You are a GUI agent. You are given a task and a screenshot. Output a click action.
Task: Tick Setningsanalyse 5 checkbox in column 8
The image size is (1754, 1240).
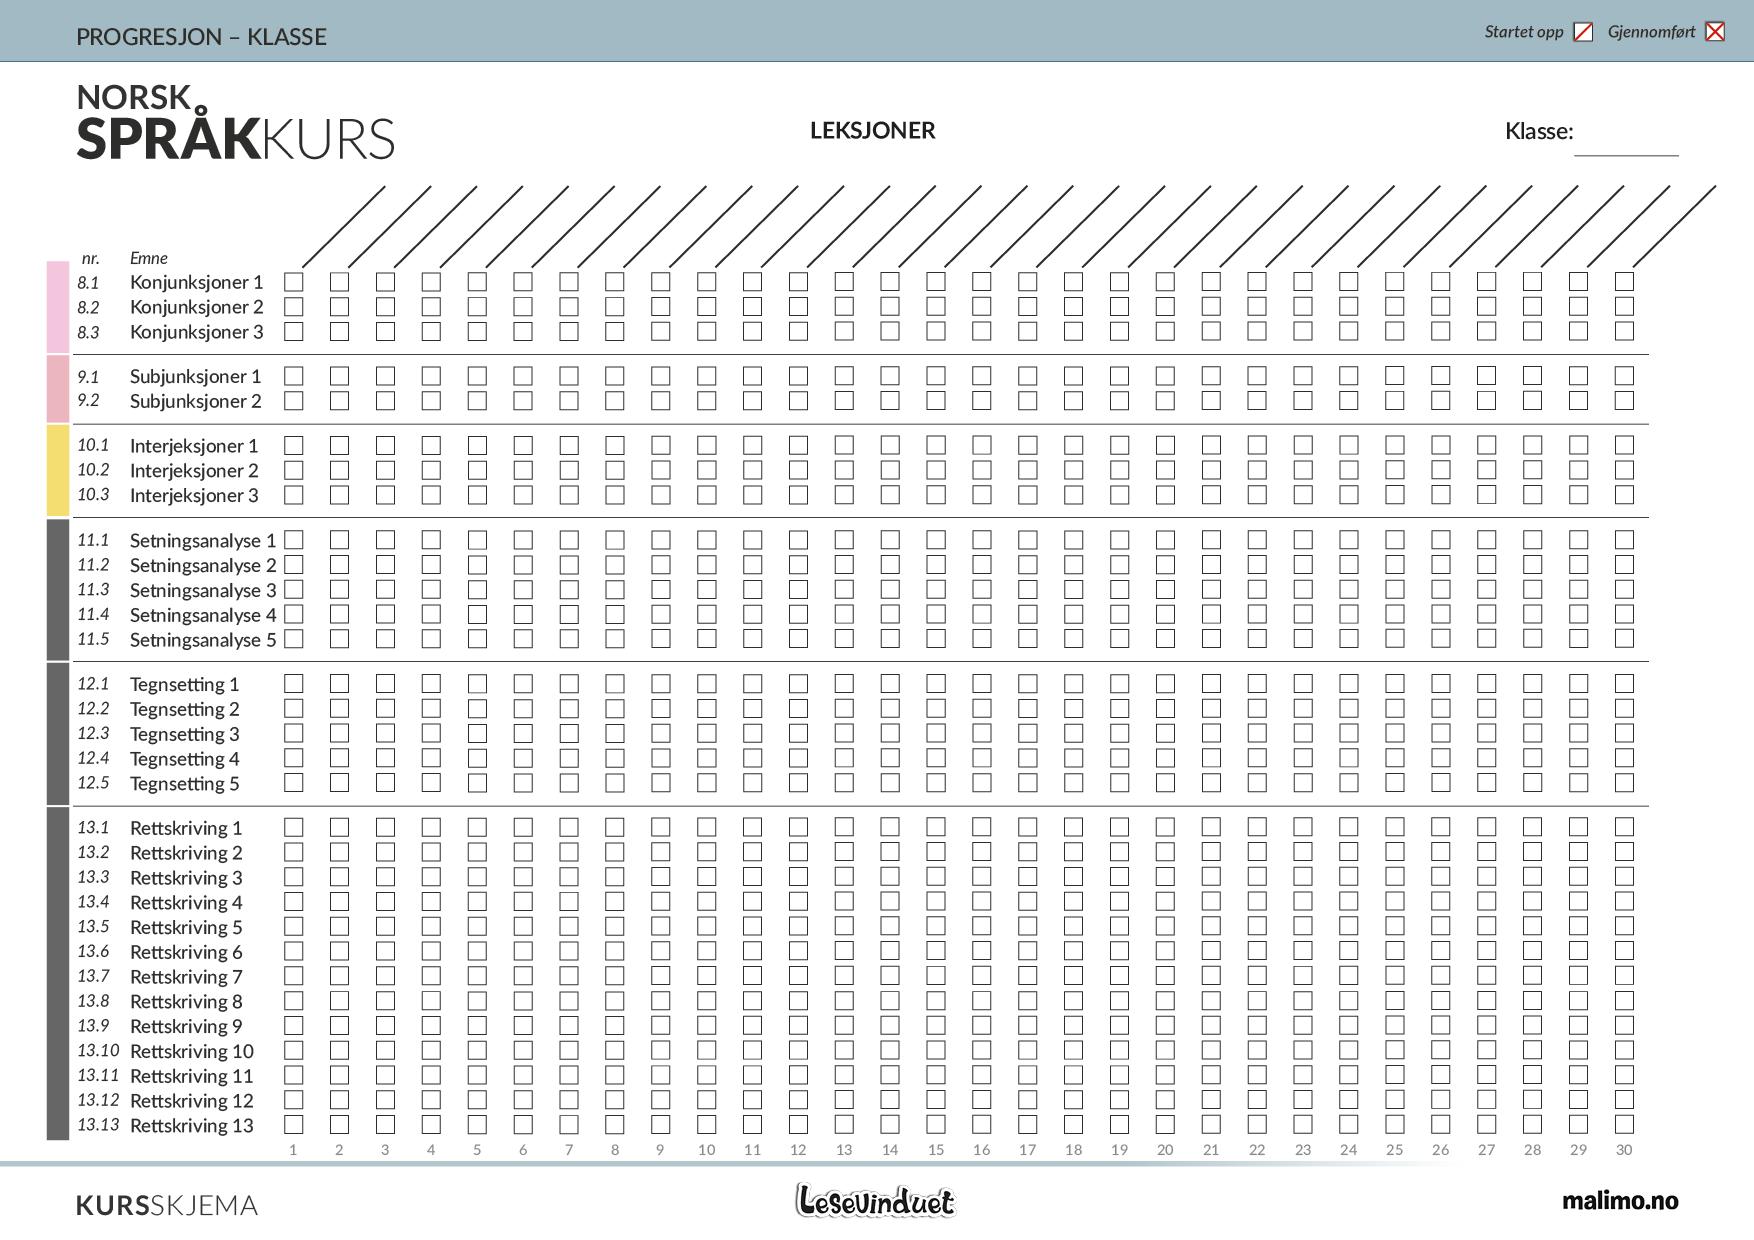(615, 639)
